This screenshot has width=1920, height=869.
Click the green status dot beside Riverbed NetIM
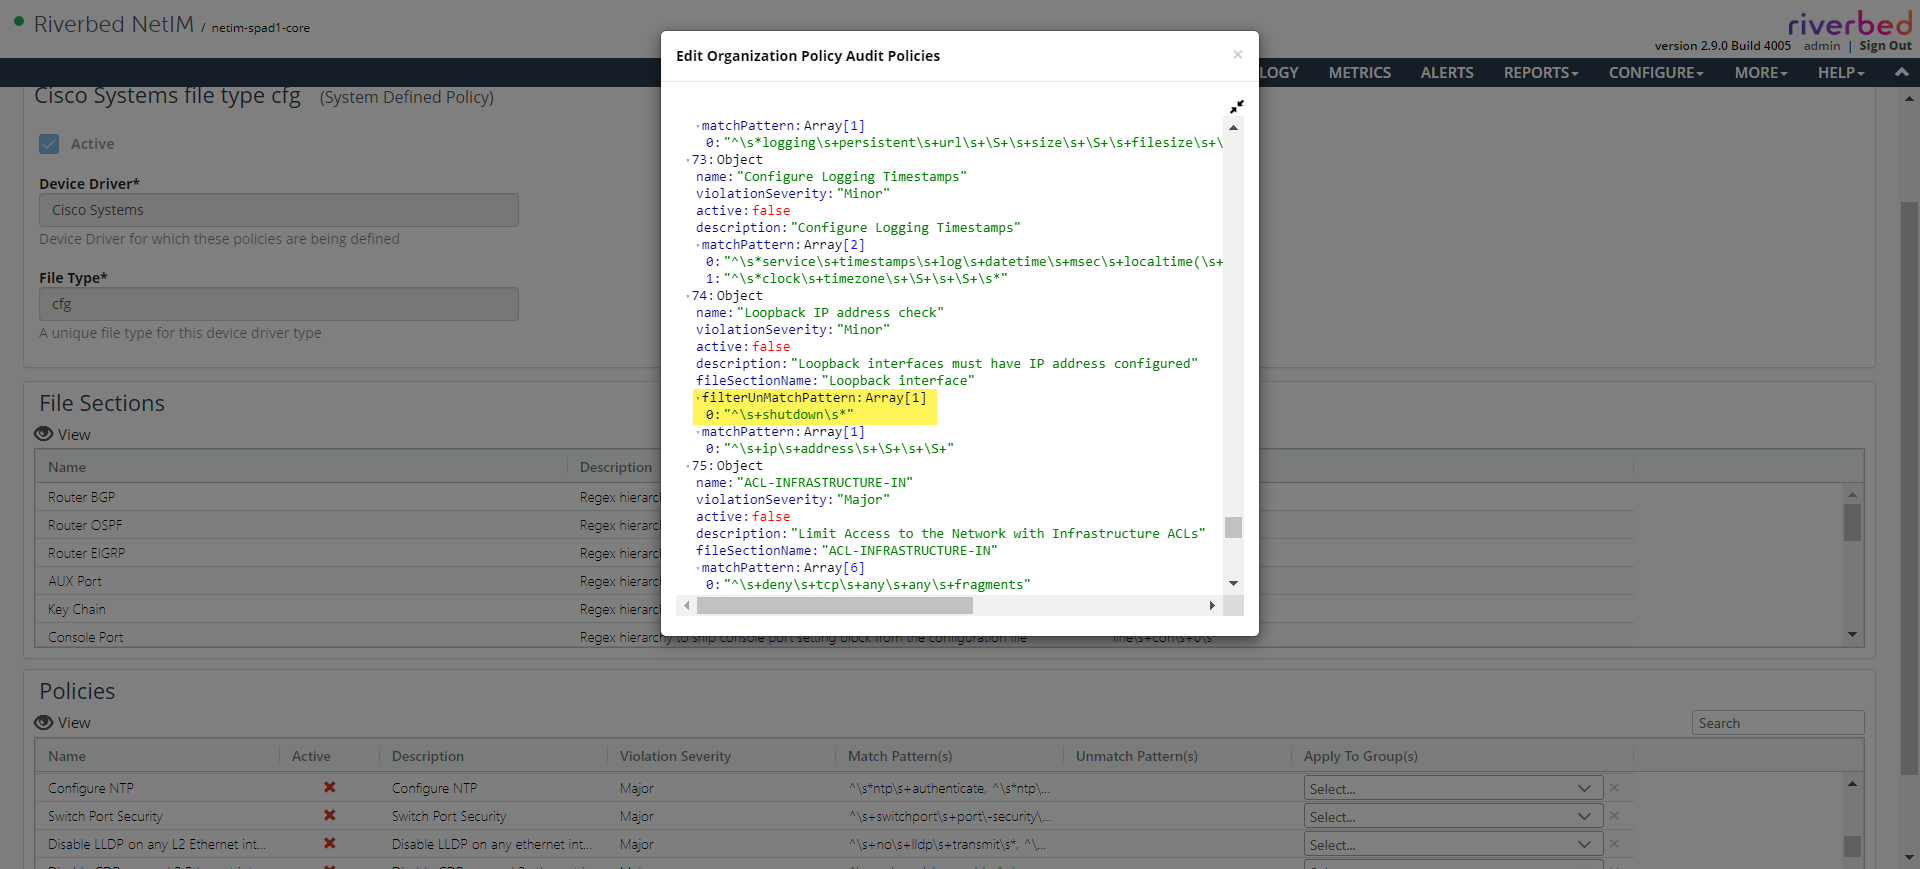pos(19,21)
